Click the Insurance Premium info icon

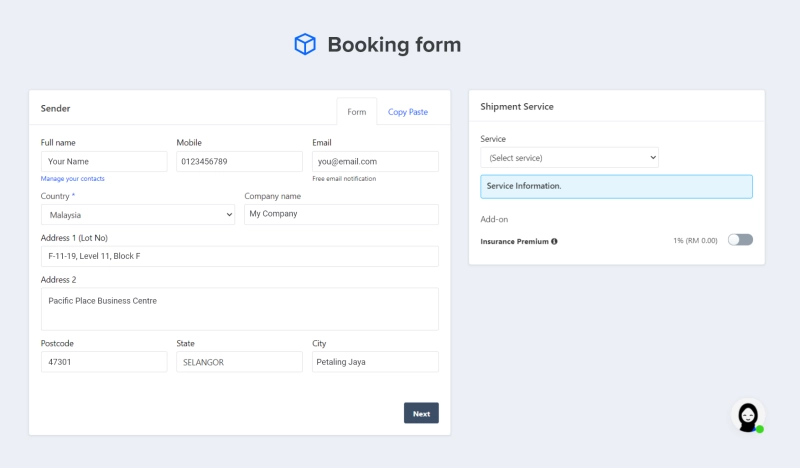pyautogui.click(x=554, y=241)
